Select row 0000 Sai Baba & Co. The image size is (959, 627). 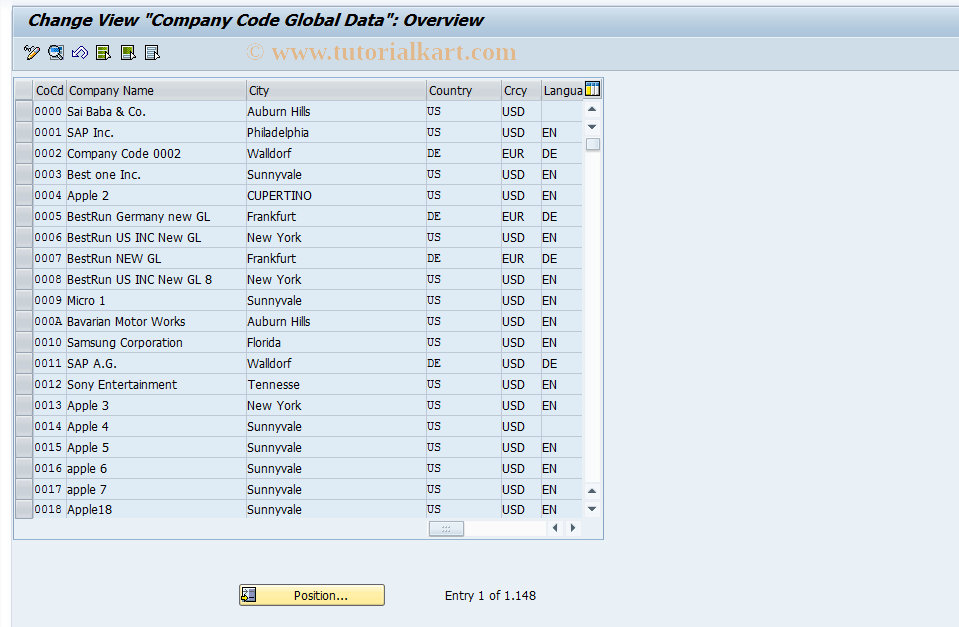(24, 111)
